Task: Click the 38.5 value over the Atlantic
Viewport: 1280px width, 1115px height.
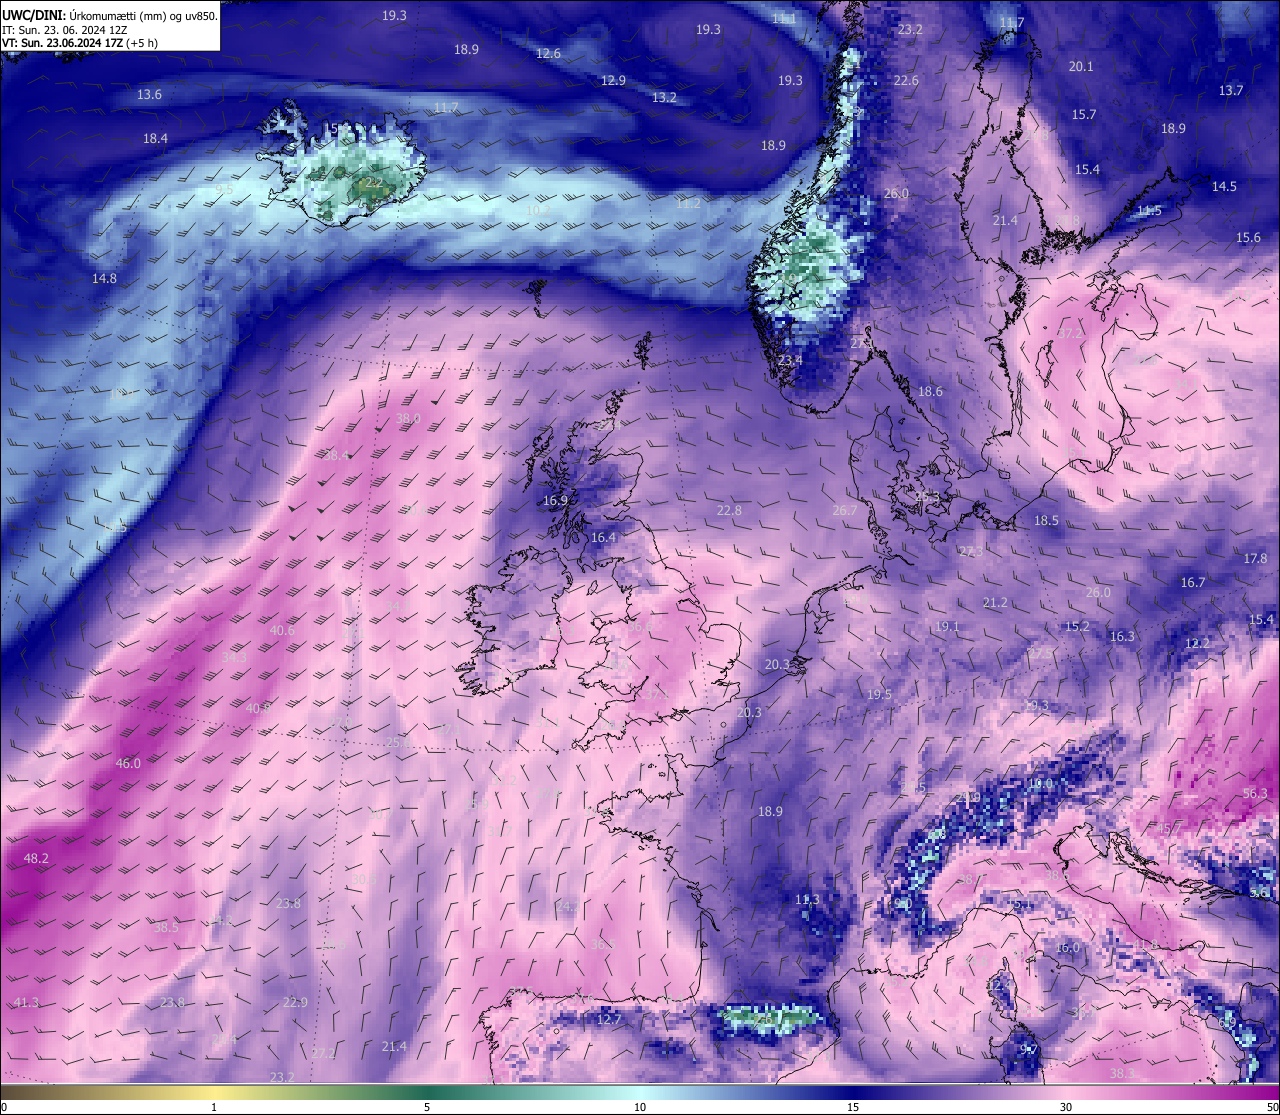Action: point(166,927)
